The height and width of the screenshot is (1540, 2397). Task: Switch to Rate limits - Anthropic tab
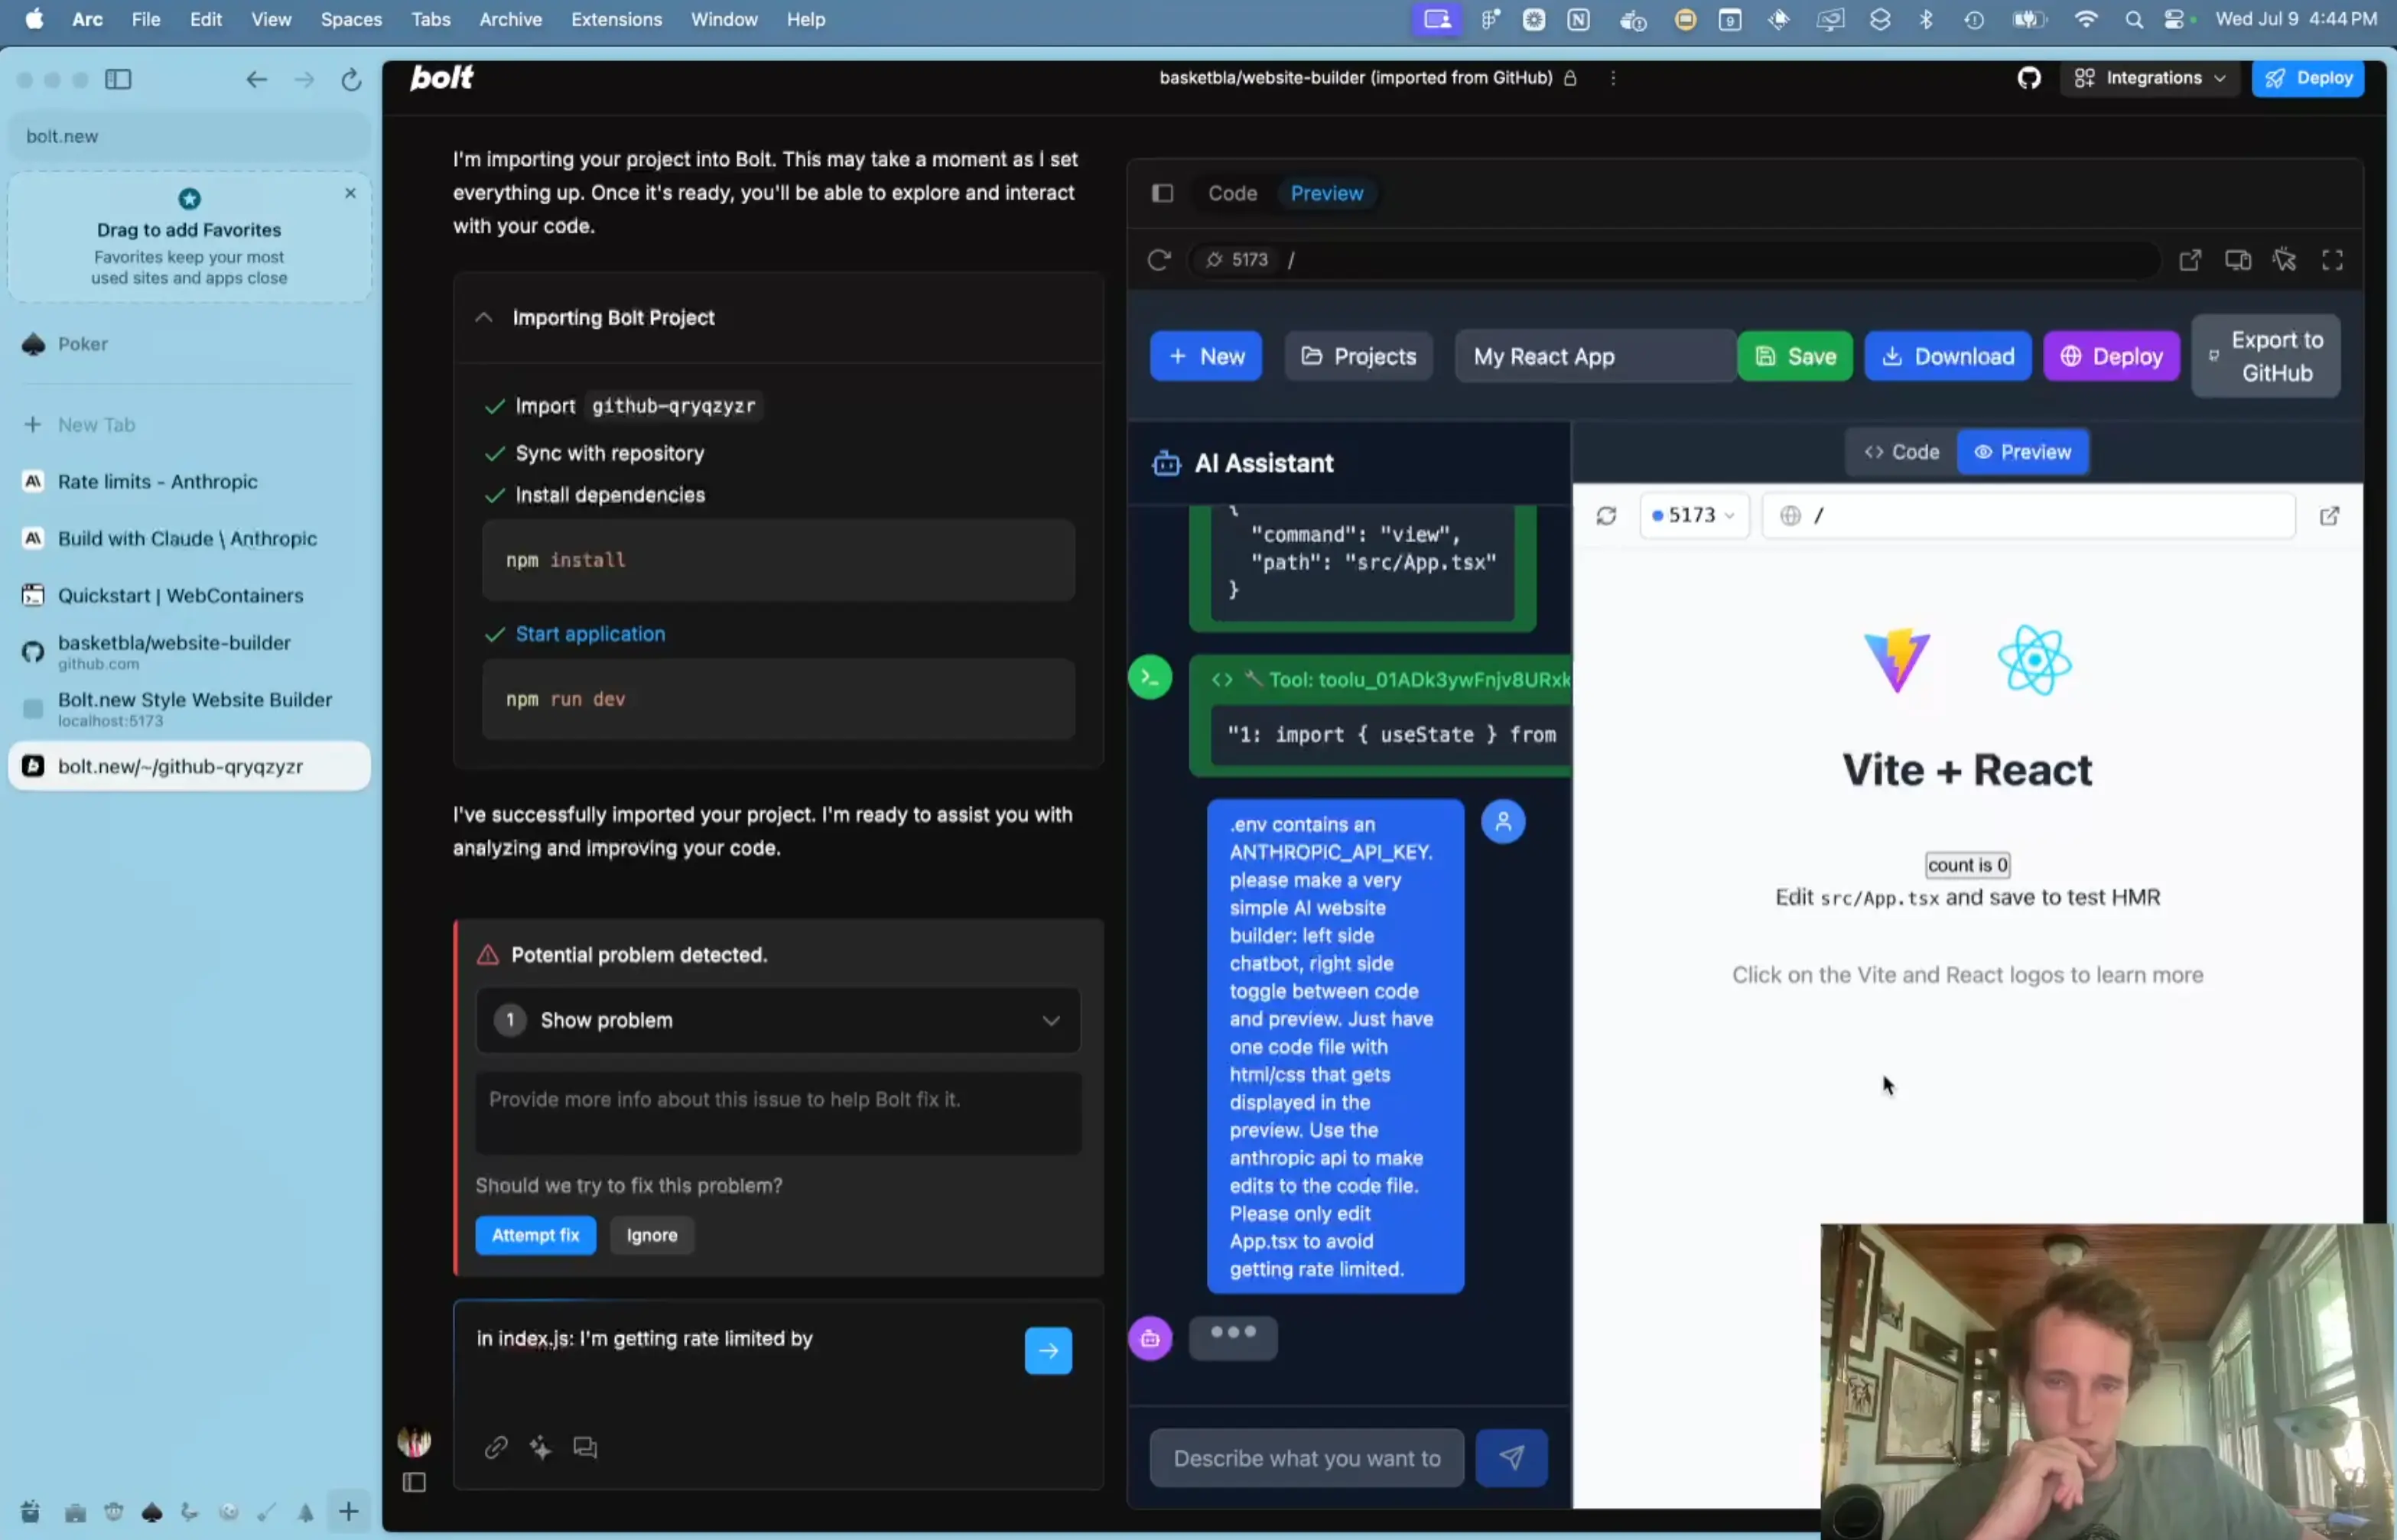coord(189,481)
